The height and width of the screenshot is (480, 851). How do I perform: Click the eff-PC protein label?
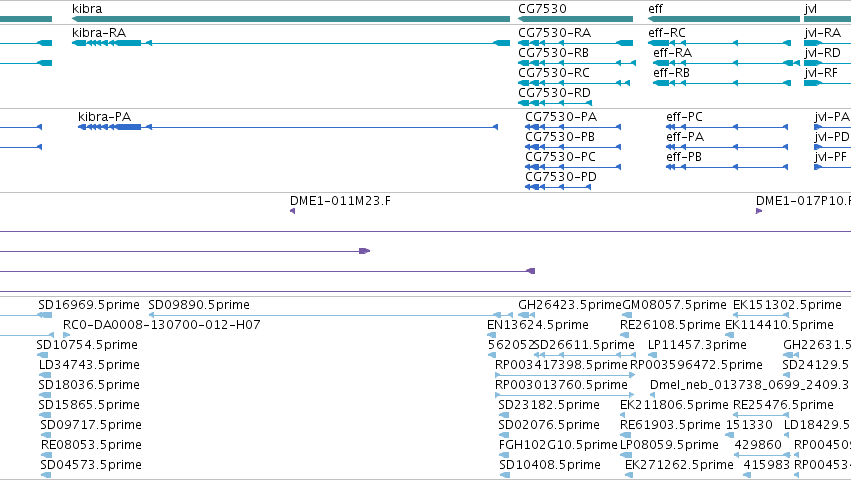(x=684, y=117)
